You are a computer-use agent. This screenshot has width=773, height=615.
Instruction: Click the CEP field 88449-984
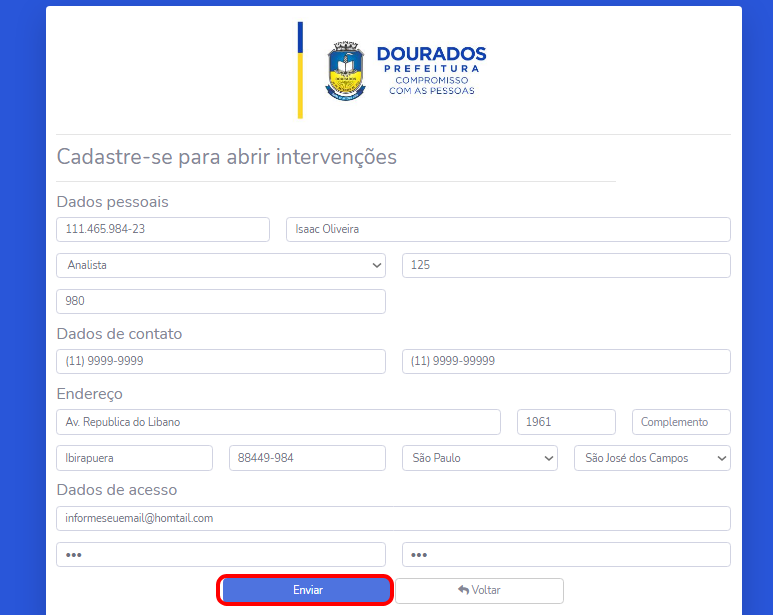coord(307,458)
